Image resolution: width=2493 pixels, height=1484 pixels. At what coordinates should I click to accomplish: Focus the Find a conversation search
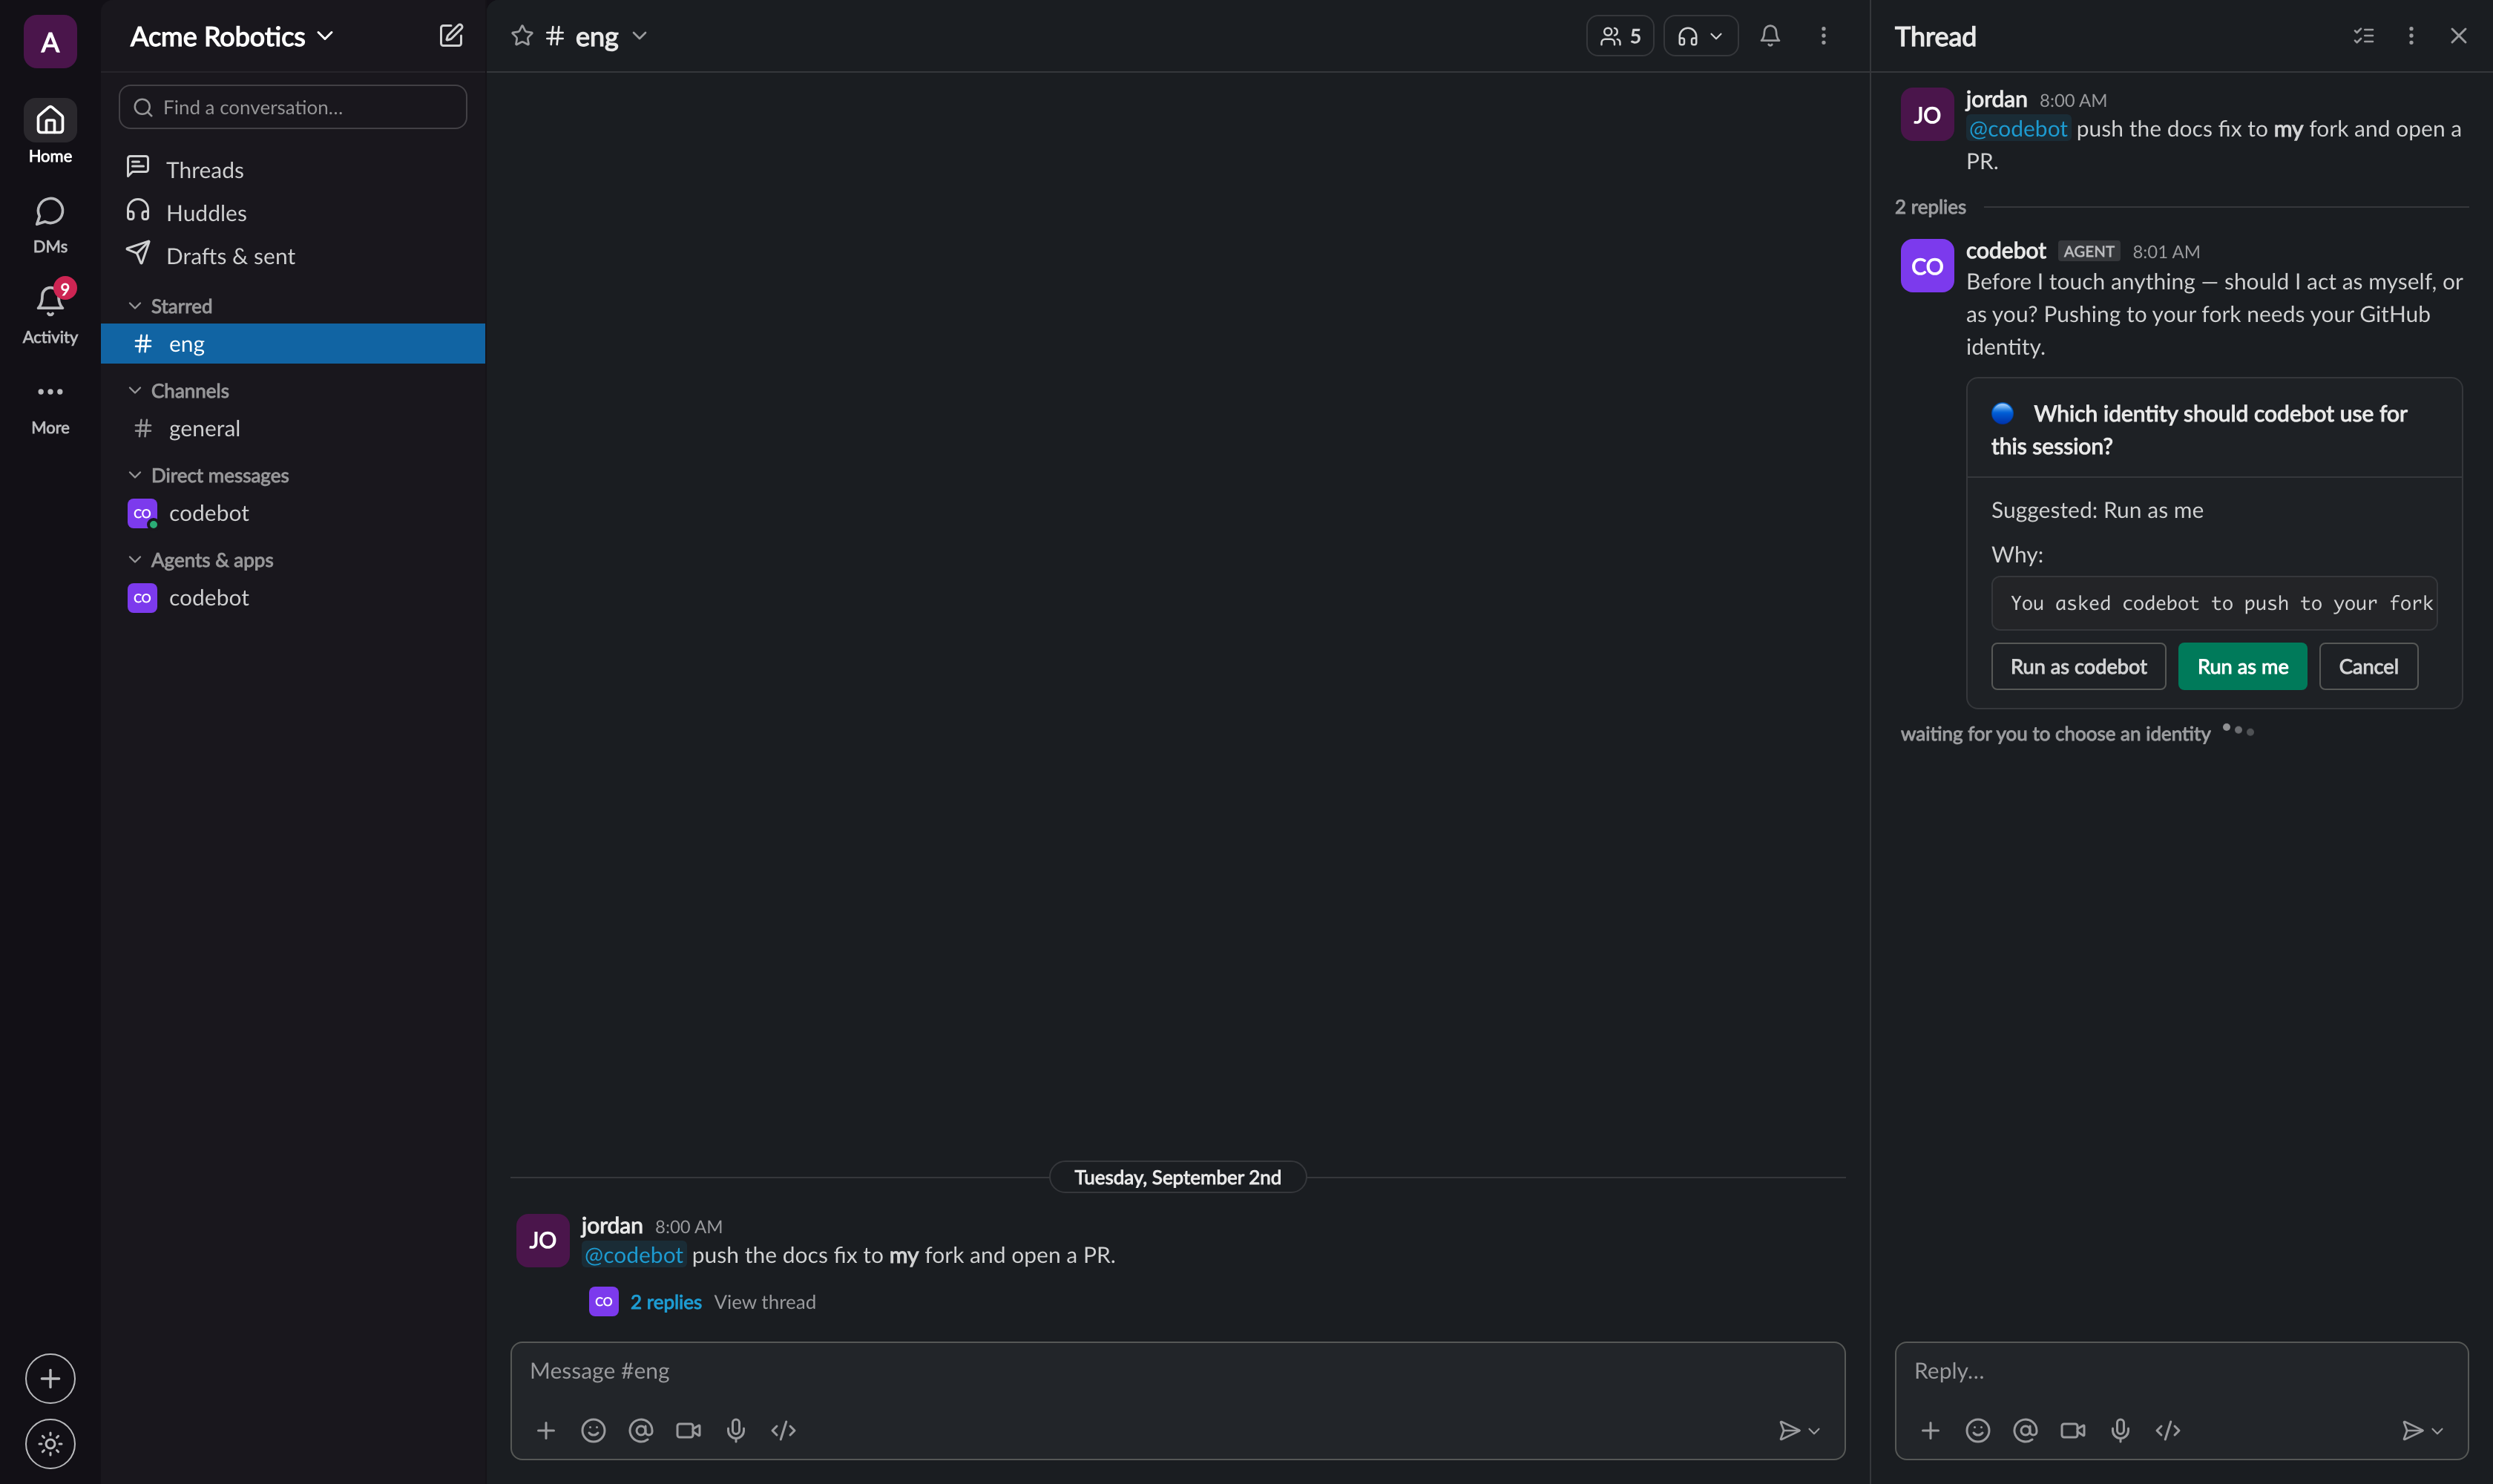pyautogui.click(x=293, y=107)
